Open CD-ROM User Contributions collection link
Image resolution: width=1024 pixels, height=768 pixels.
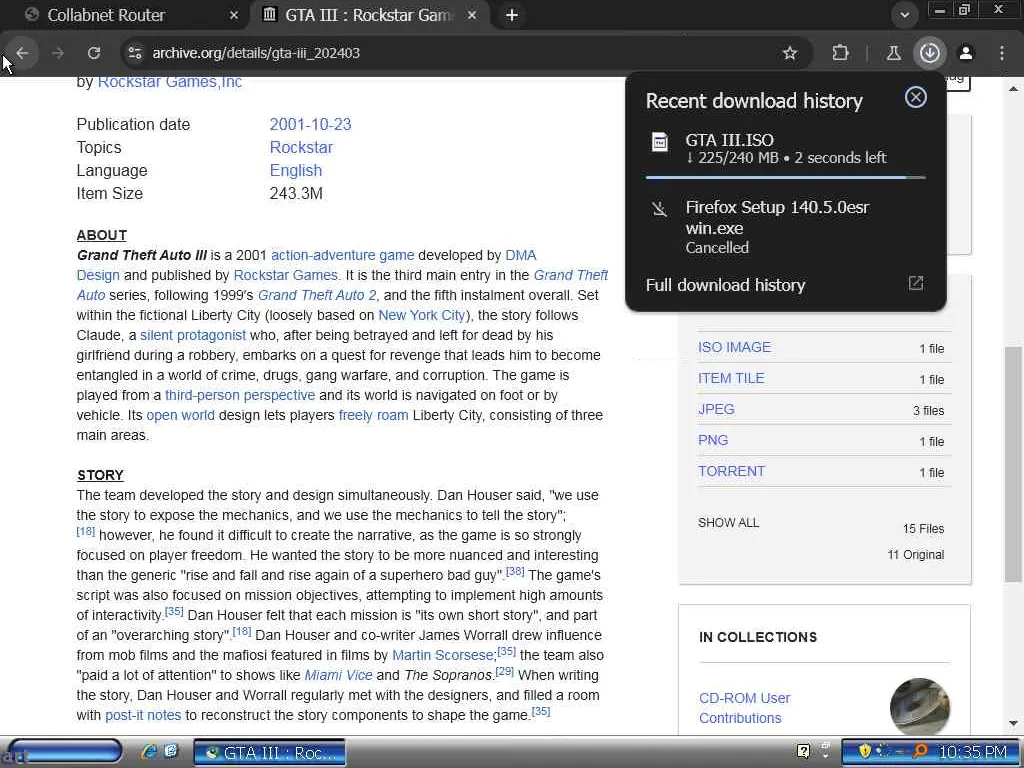click(744, 708)
